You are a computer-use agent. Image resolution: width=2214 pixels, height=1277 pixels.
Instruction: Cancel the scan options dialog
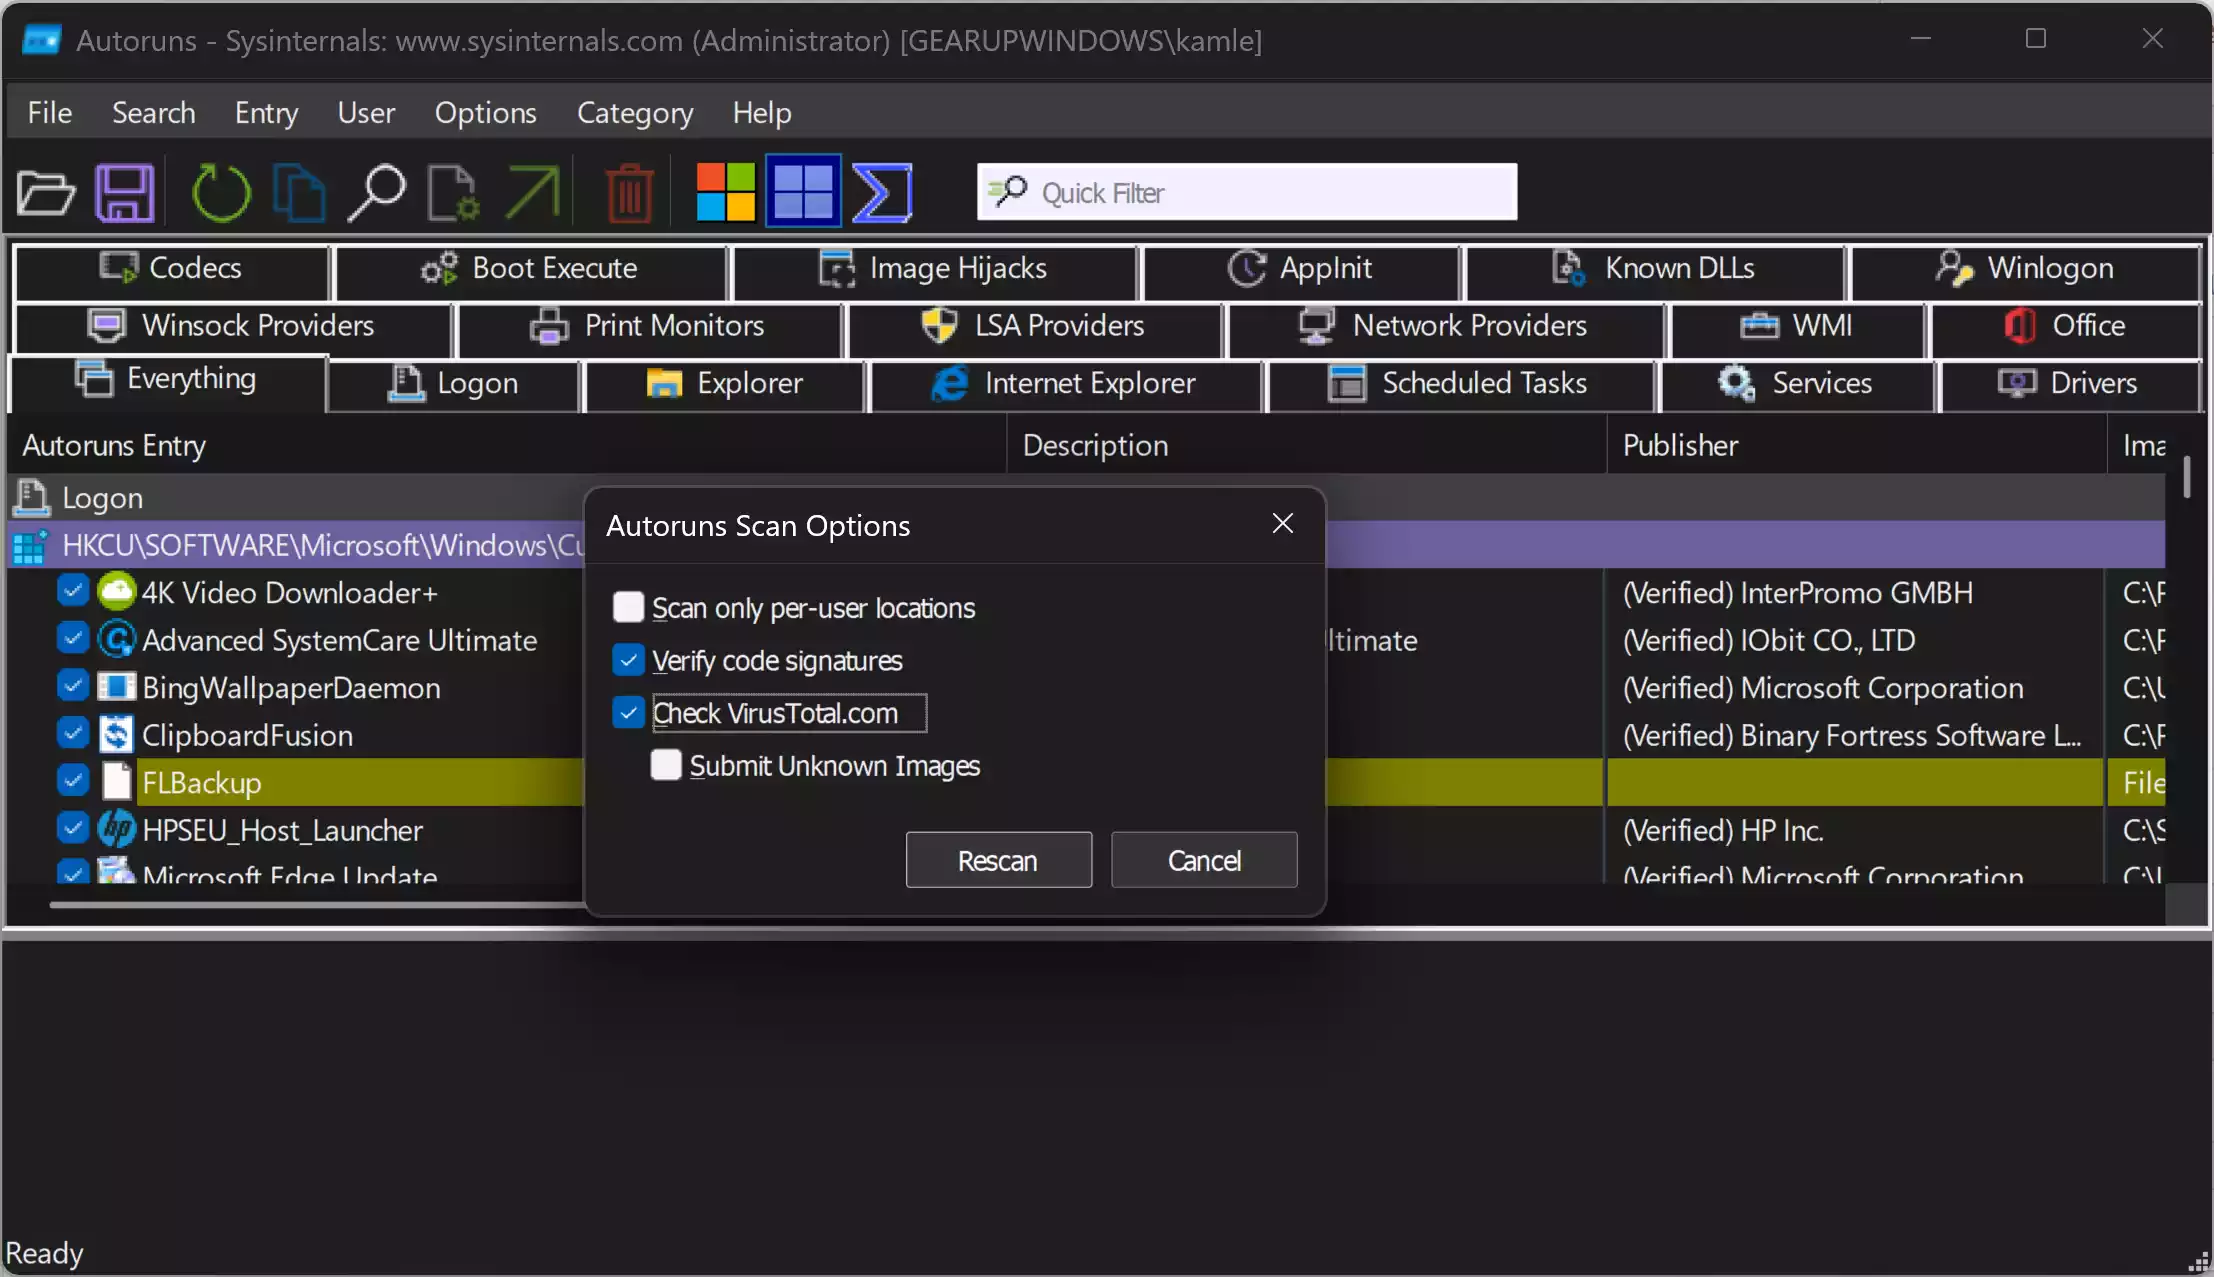[x=1202, y=859]
